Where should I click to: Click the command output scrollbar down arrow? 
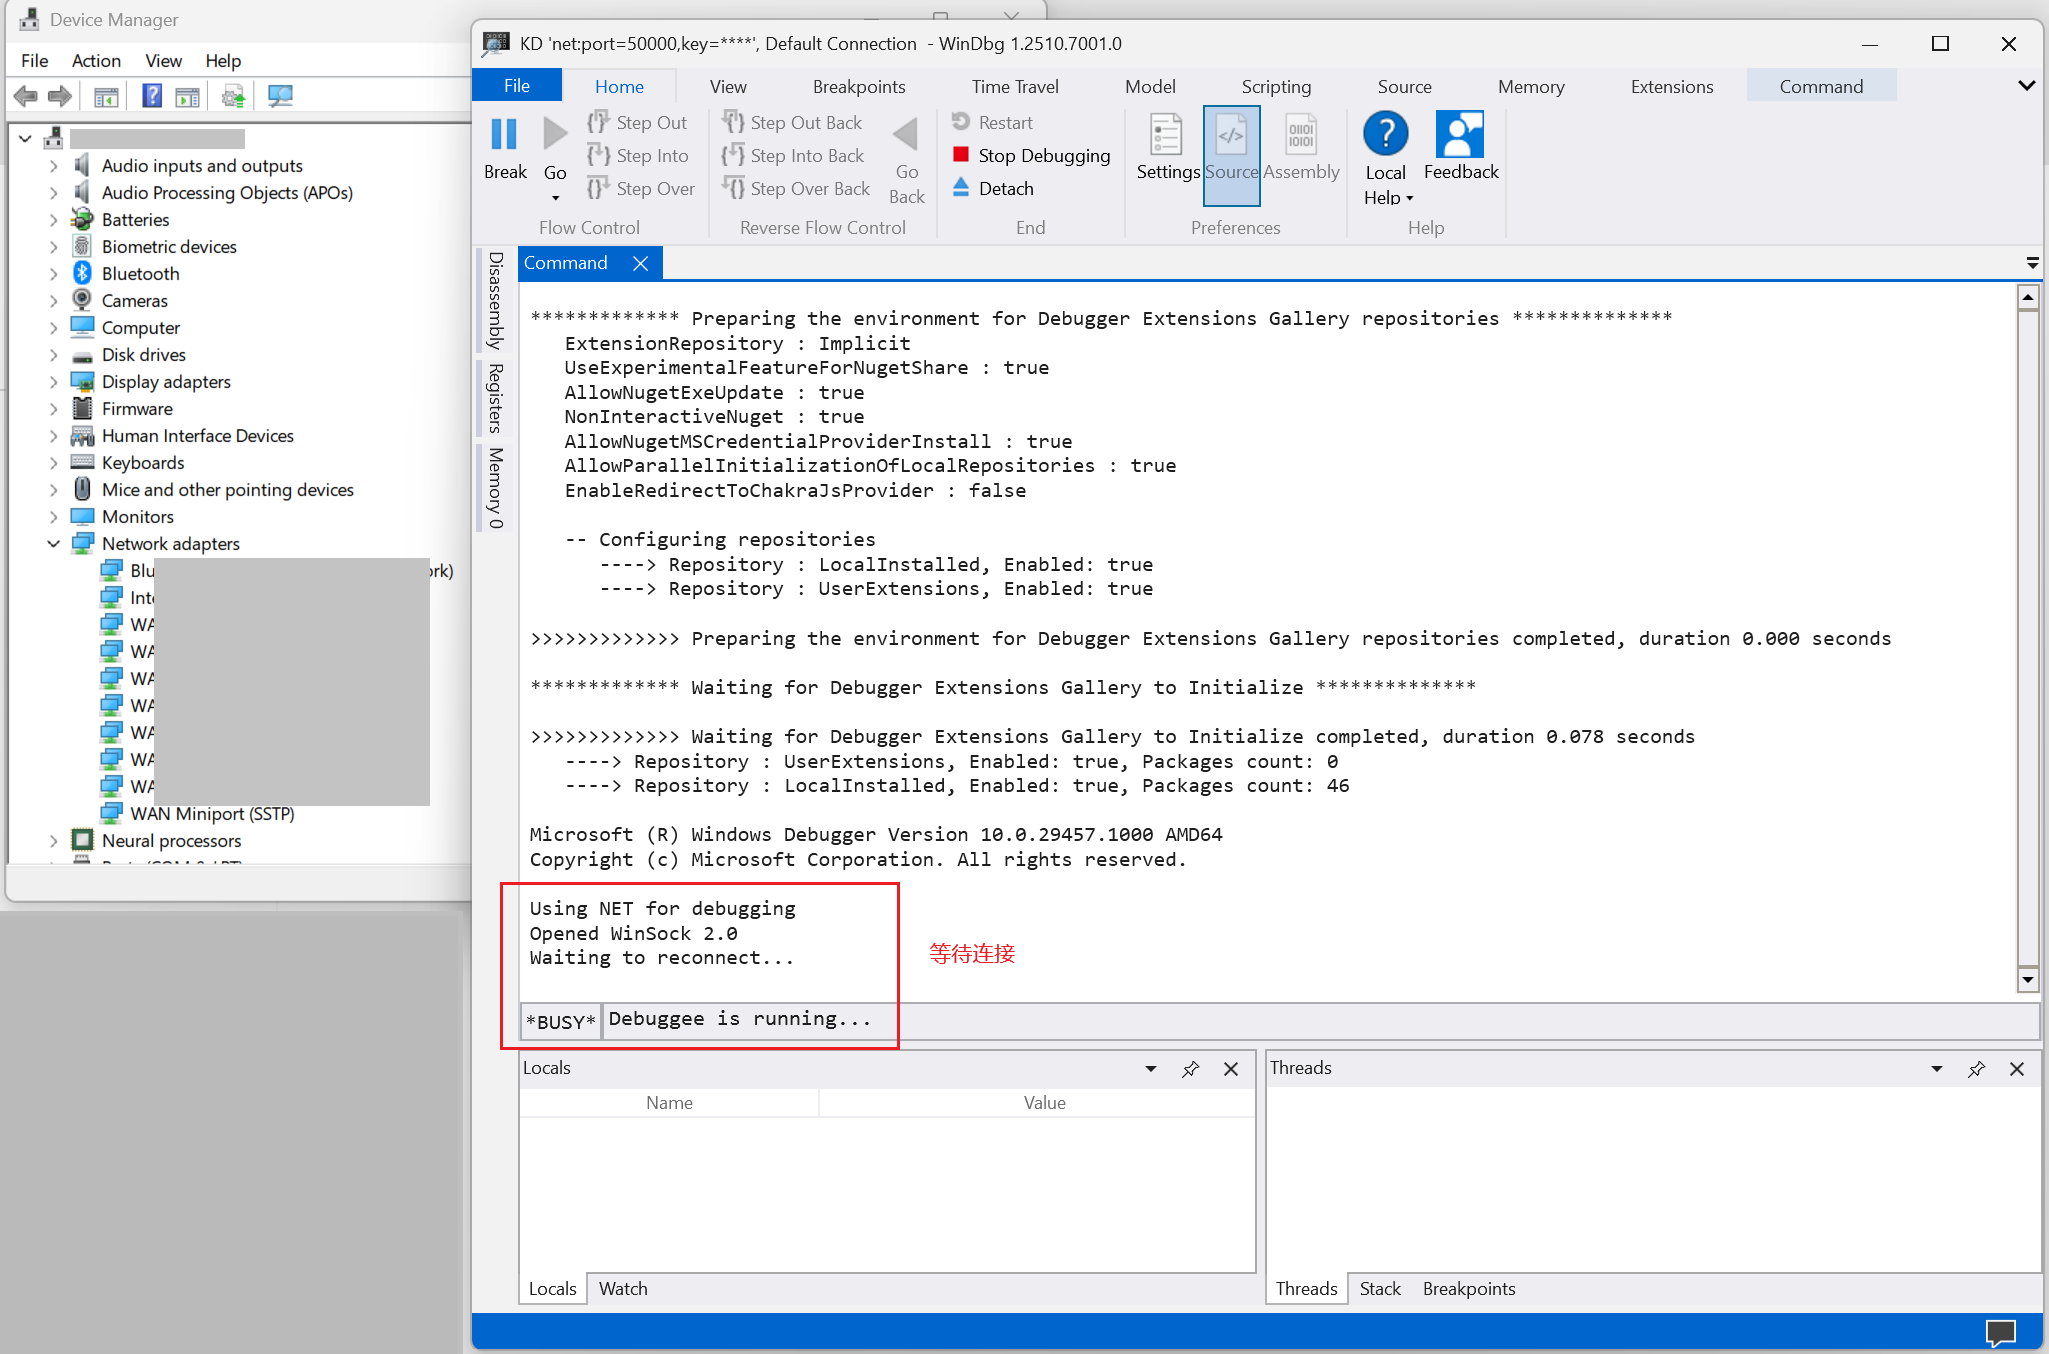click(x=2028, y=980)
